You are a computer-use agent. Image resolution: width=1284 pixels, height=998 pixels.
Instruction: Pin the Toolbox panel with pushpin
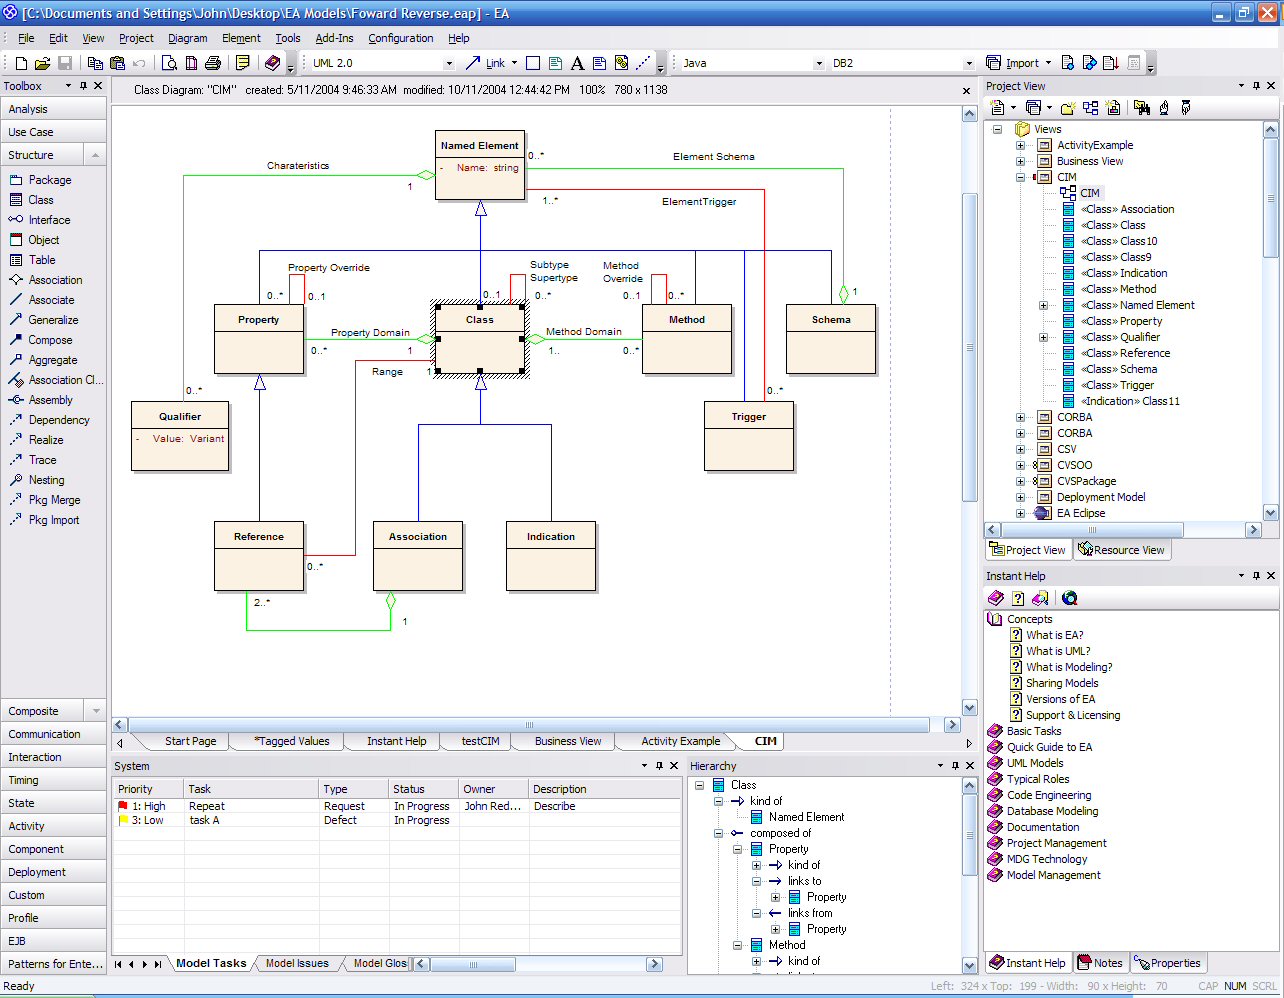pyautogui.click(x=83, y=86)
